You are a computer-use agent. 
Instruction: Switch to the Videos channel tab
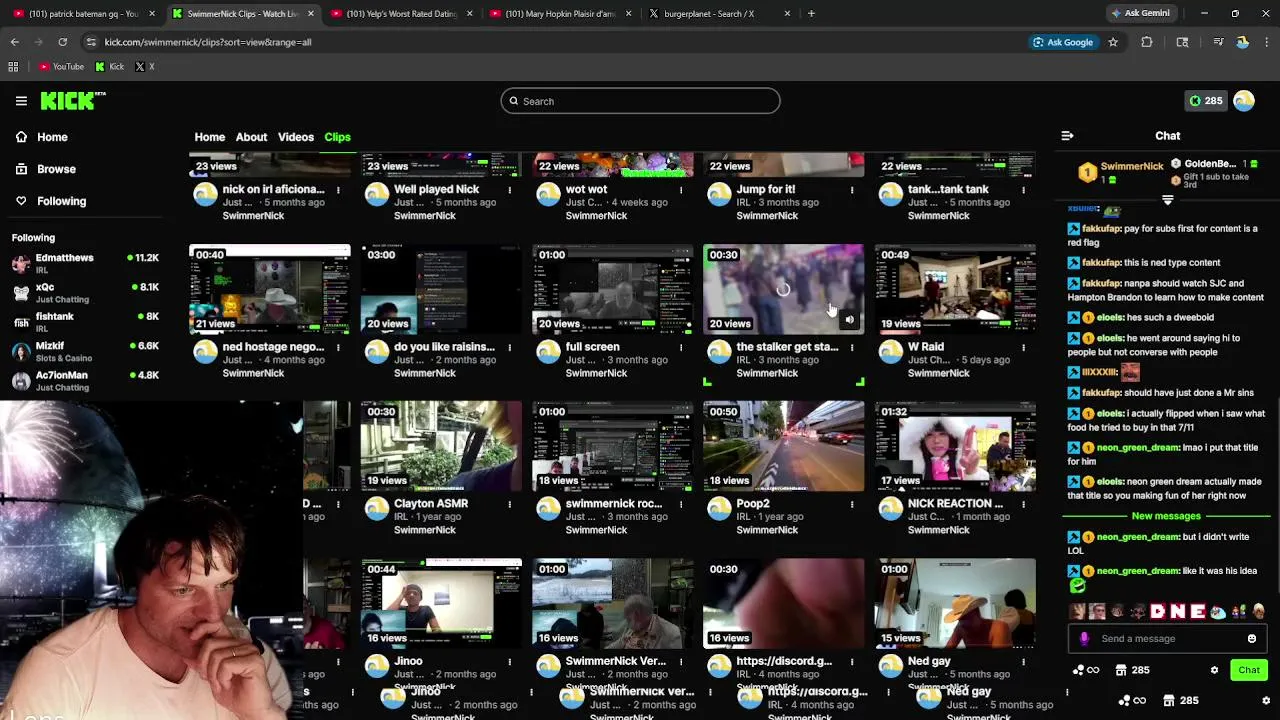[x=296, y=137]
